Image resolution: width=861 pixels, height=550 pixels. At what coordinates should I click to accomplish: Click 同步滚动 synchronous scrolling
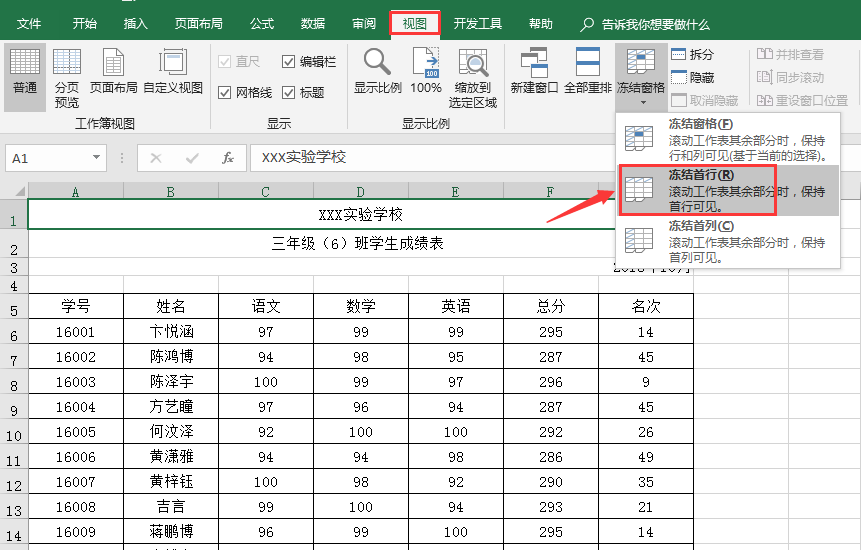(x=790, y=77)
